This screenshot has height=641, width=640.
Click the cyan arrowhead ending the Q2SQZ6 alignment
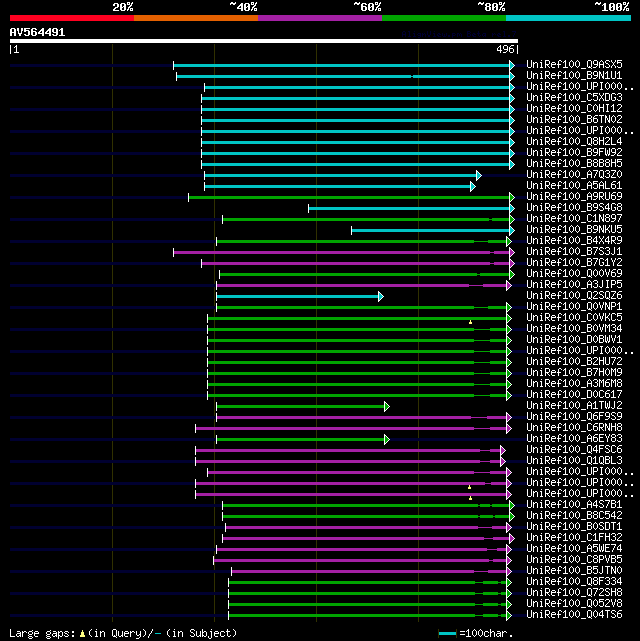381,296
